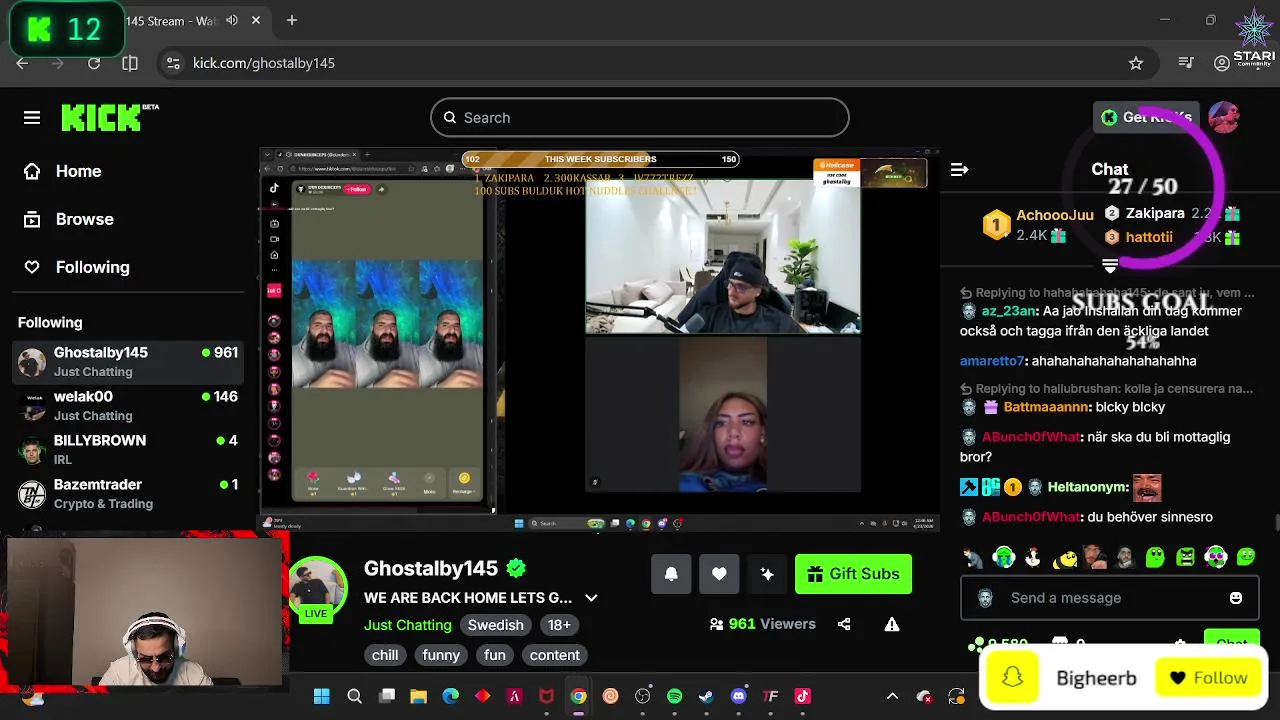The height and width of the screenshot is (720, 1280).
Task: Select the Swedish language tag
Action: click(x=496, y=625)
